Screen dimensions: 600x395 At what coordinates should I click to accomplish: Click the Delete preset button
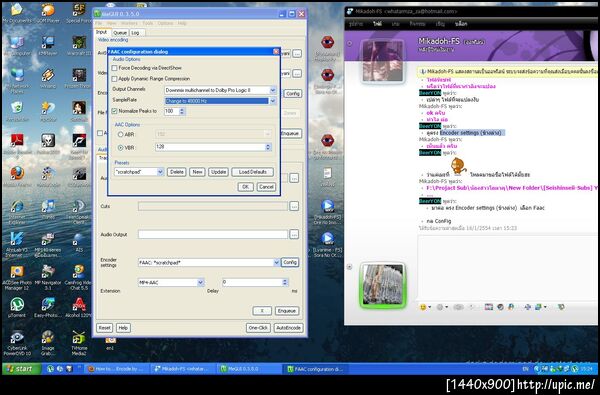point(176,172)
